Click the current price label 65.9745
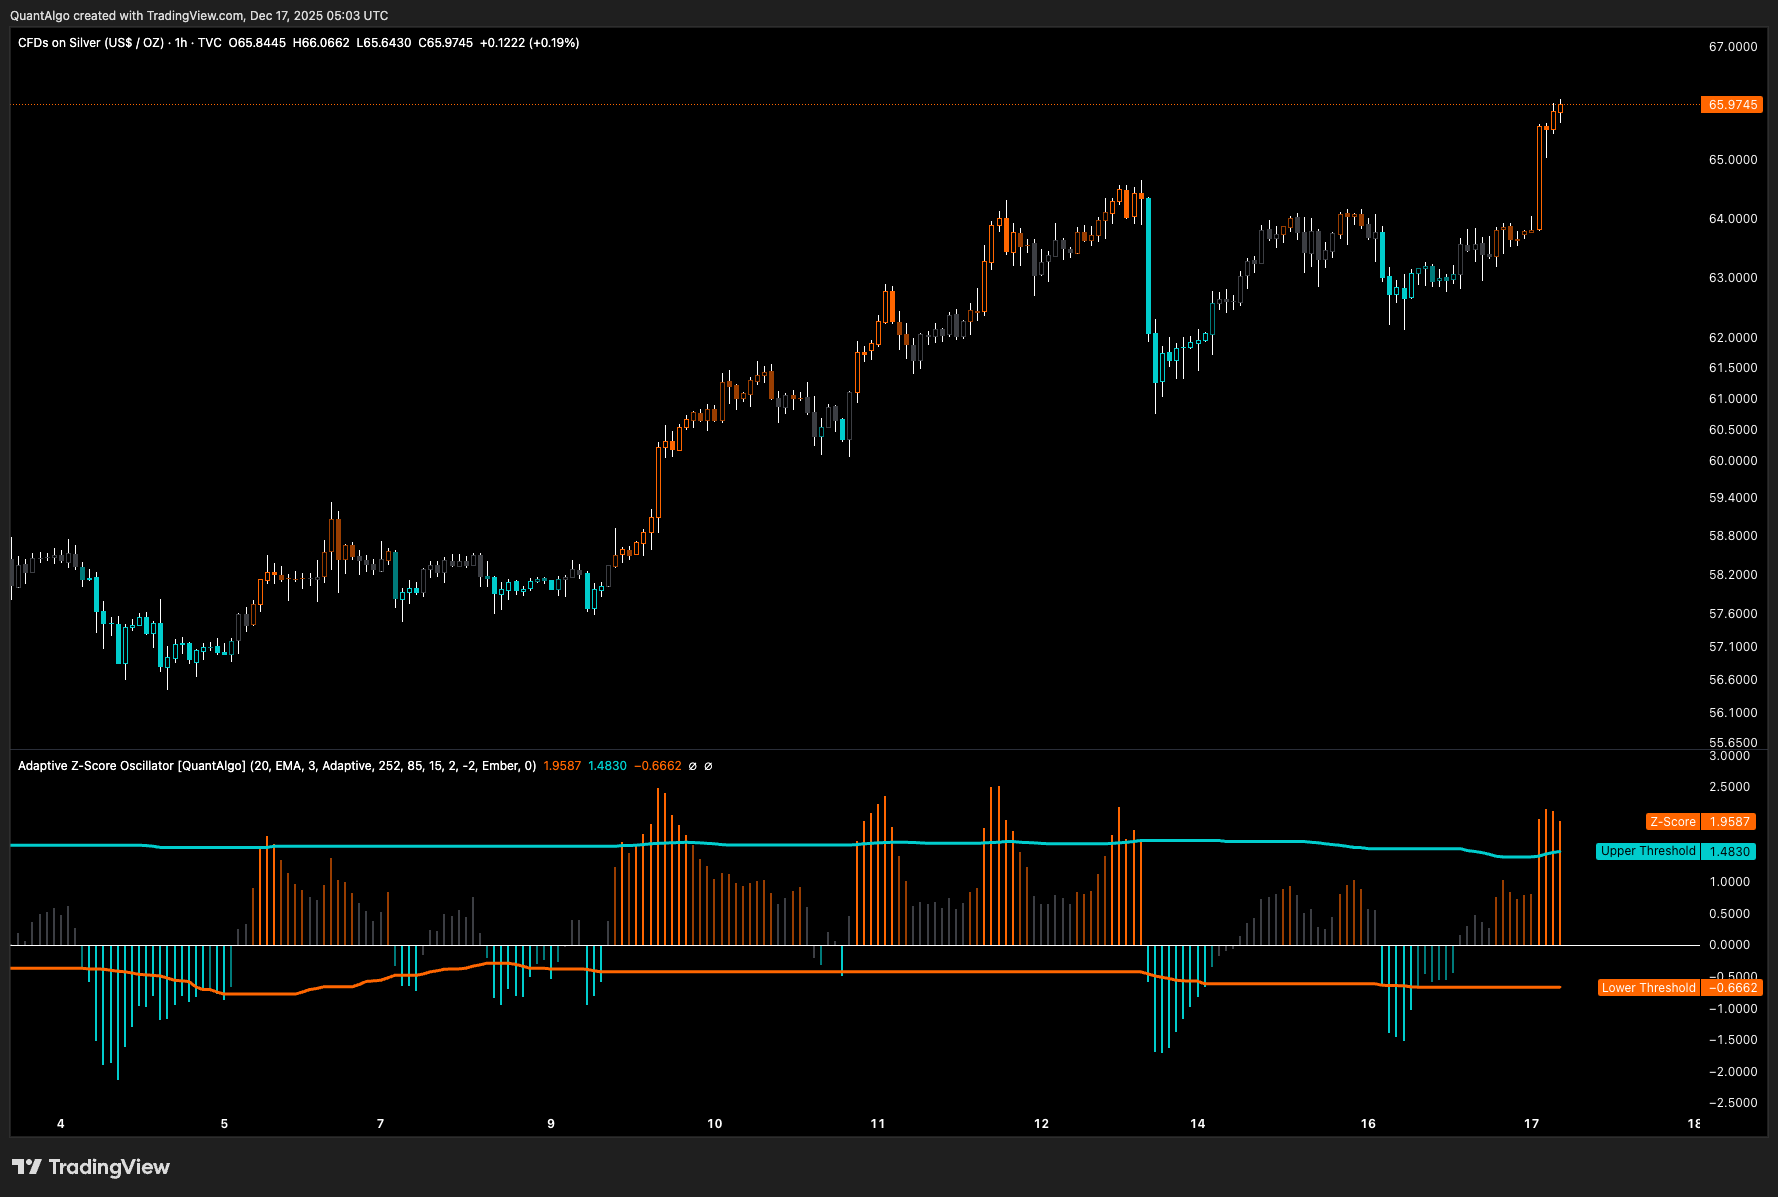This screenshot has width=1778, height=1197. click(1731, 105)
